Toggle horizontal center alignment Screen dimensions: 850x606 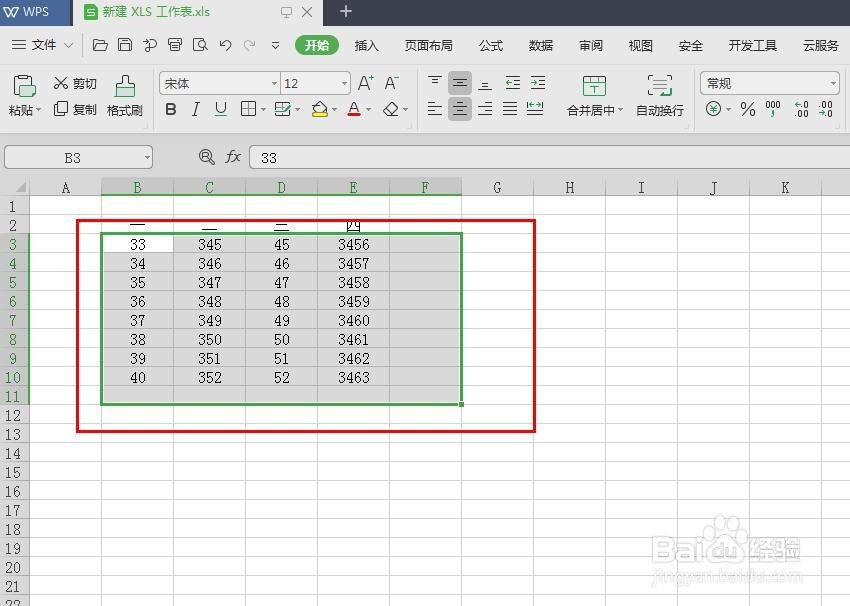point(460,109)
